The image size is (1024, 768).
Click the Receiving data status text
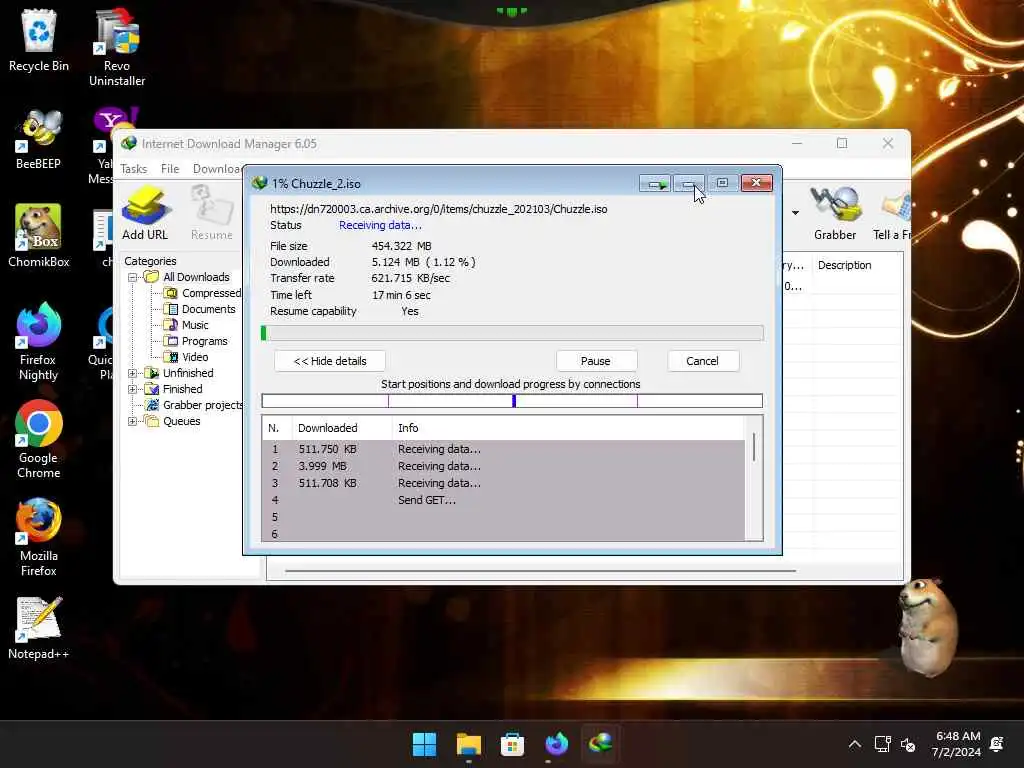pos(380,225)
